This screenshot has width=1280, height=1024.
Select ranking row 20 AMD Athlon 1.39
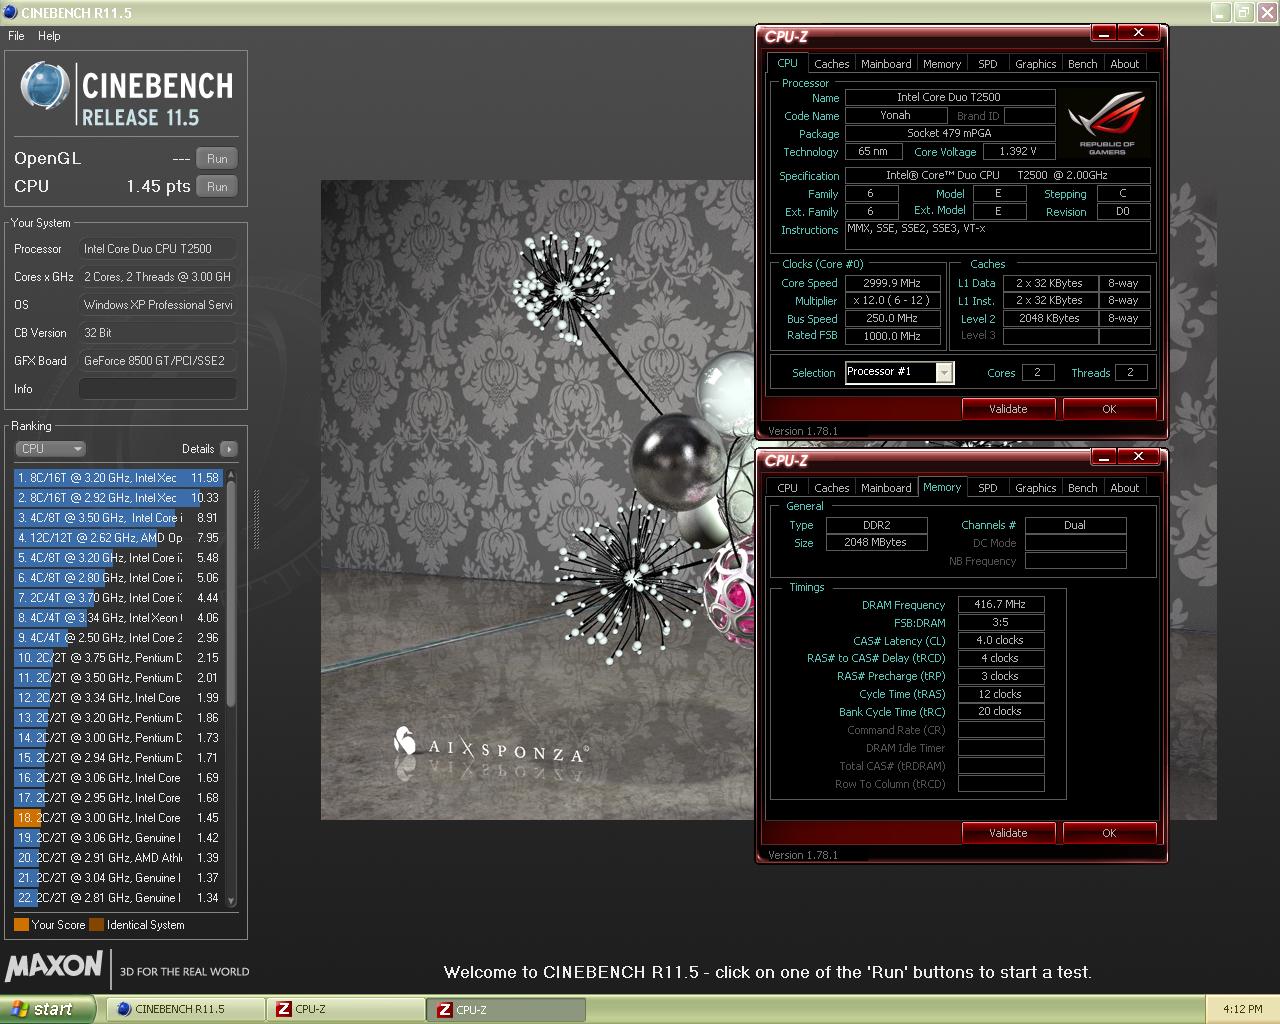pos(118,858)
